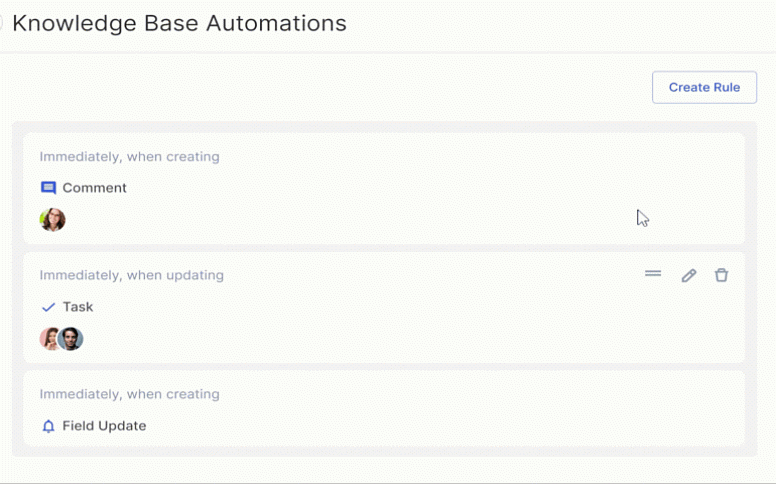Open the first 'Immediately, when creating' rule

click(129, 157)
